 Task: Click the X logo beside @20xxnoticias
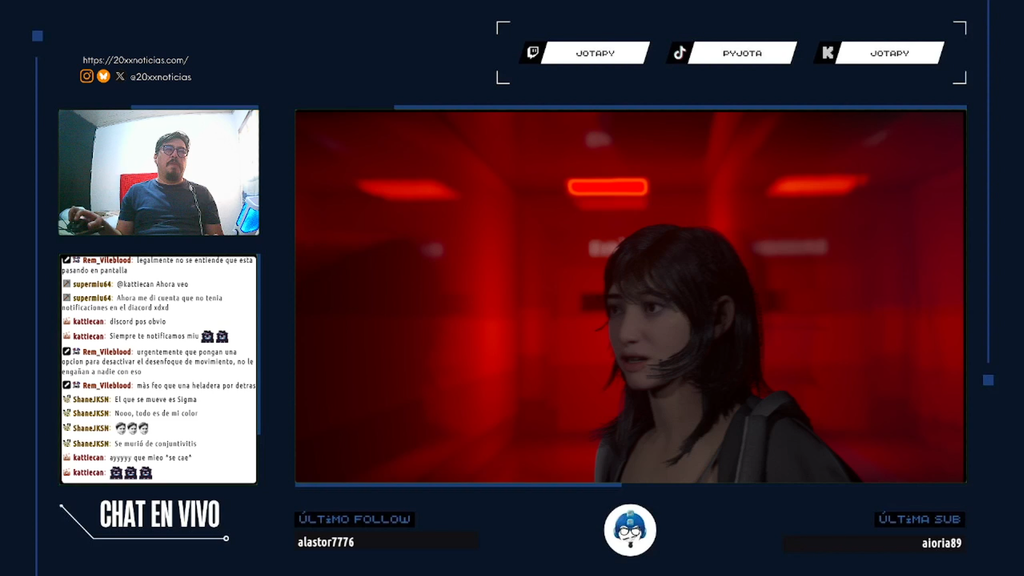(120, 76)
